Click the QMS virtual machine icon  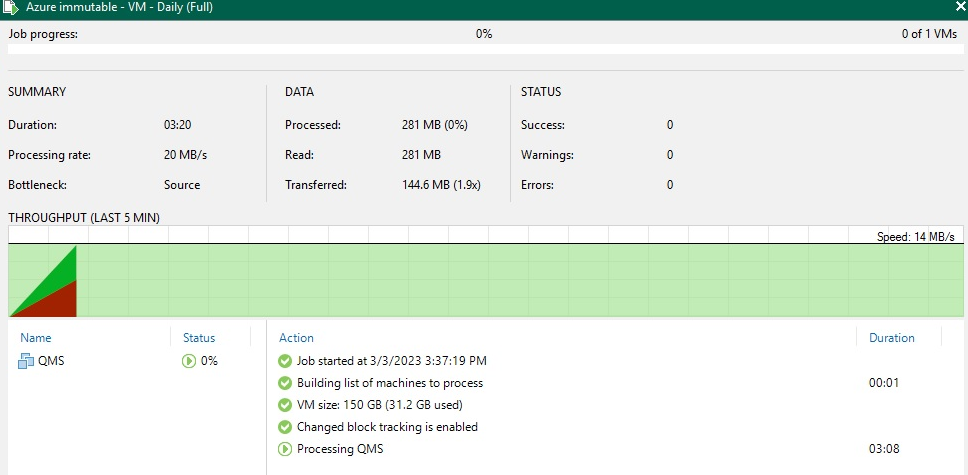click(x=26, y=361)
